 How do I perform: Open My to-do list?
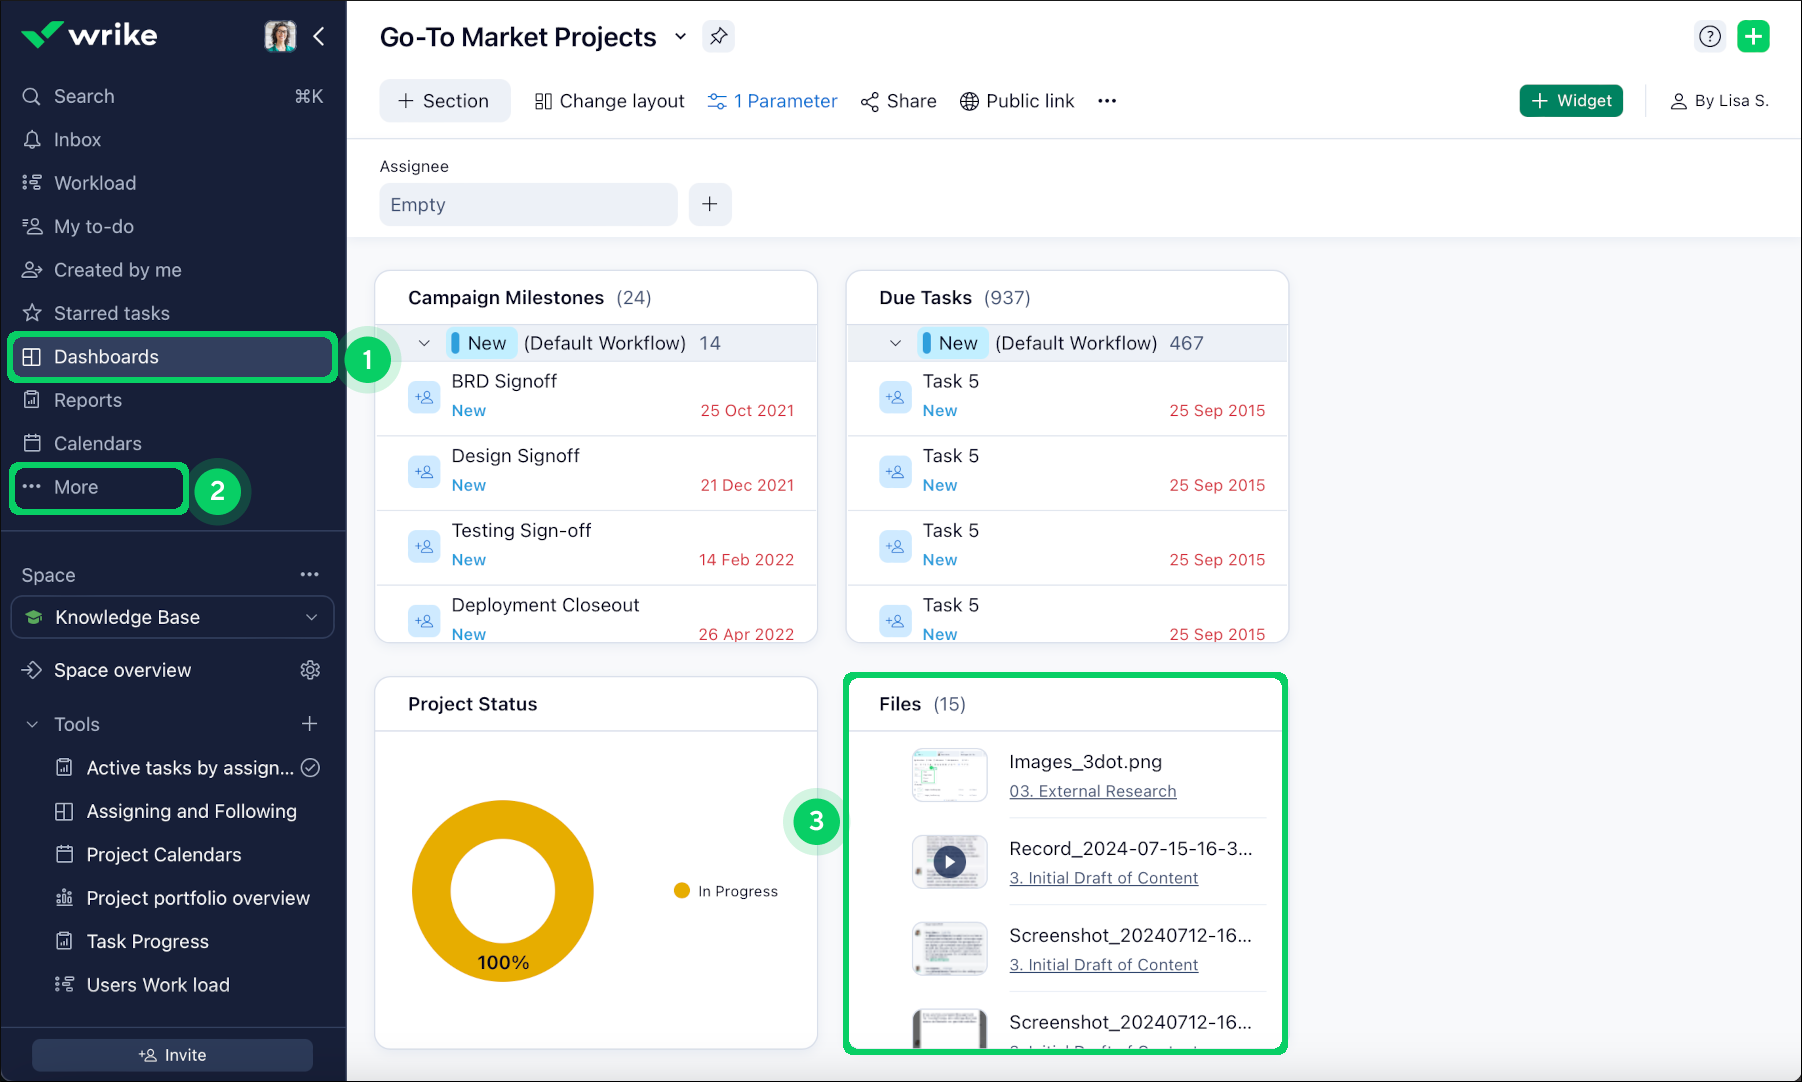(93, 226)
